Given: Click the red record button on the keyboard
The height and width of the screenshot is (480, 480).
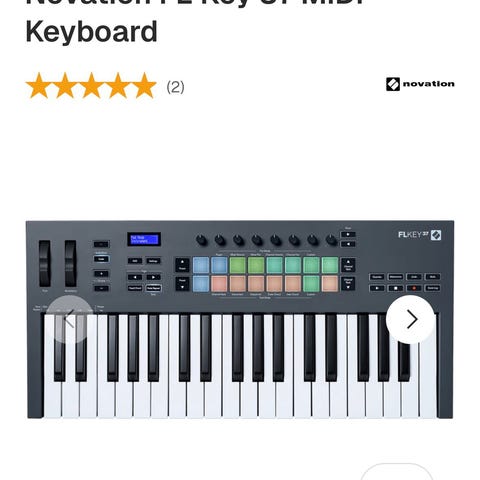Looking at the screenshot, I should point(414,288).
